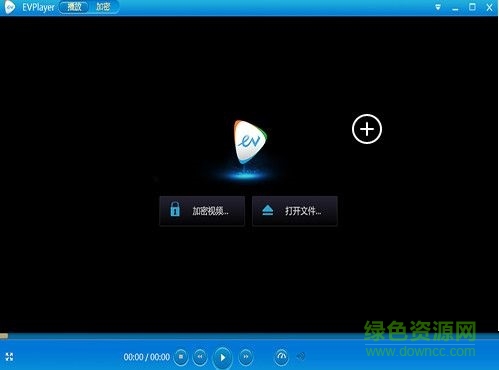The image size is (499, 370).
Task: Click the rewind button
Action: click(200, 357)
